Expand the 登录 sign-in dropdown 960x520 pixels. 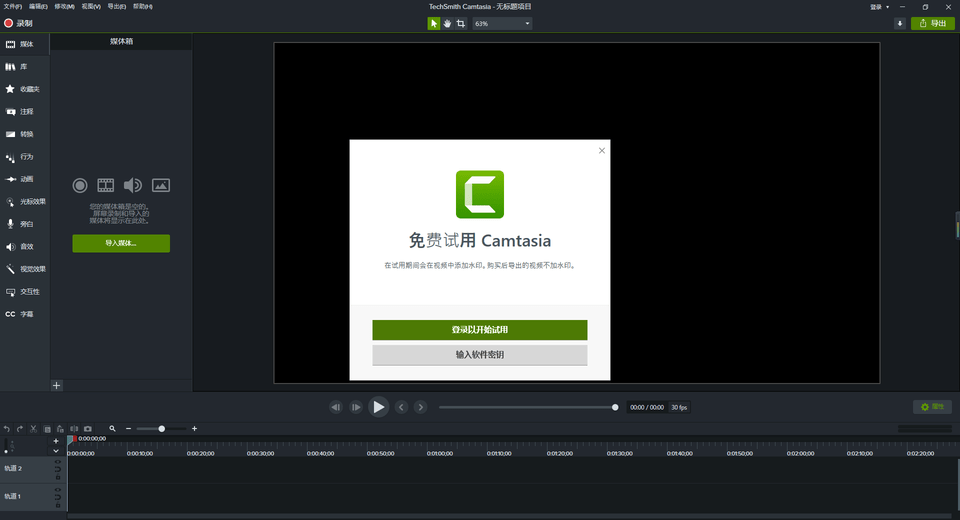pos(879,7)
